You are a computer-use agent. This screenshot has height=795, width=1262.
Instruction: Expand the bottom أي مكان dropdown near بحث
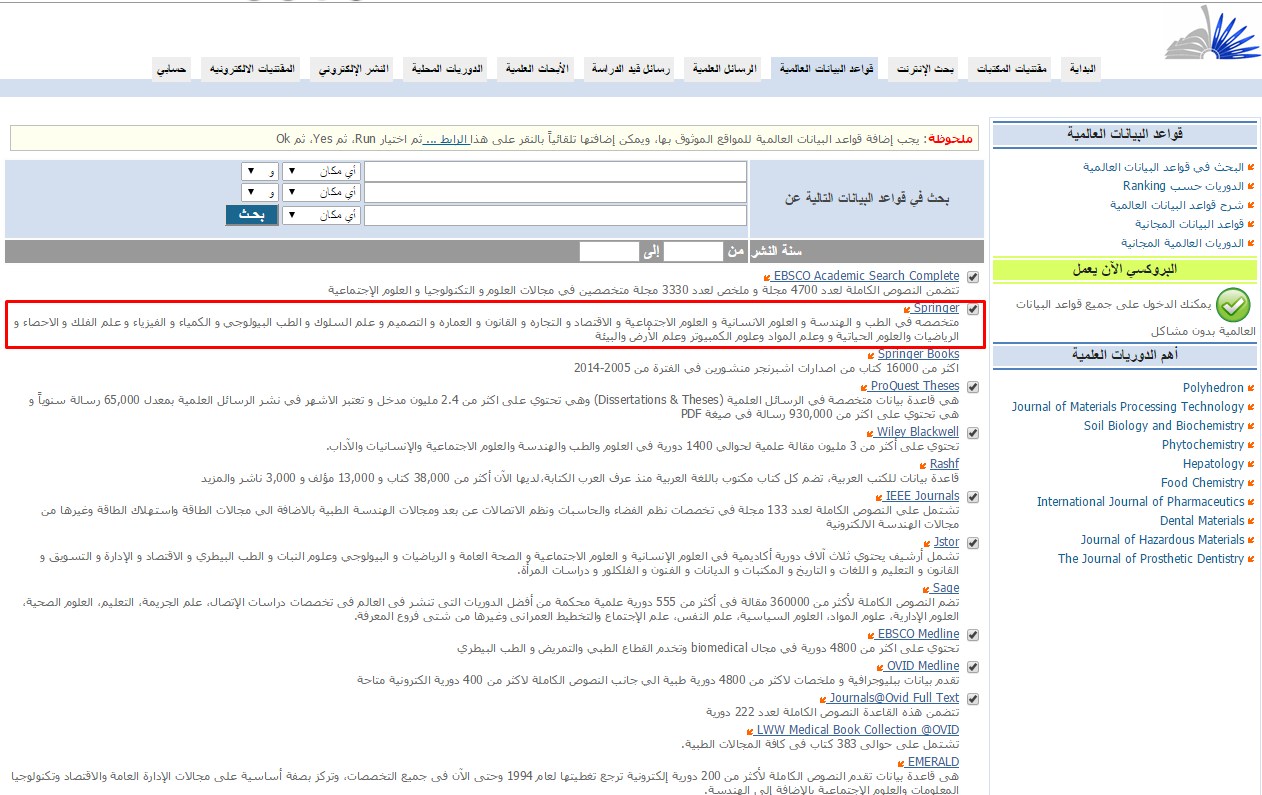pyautogui.click(x=320, y=213)
